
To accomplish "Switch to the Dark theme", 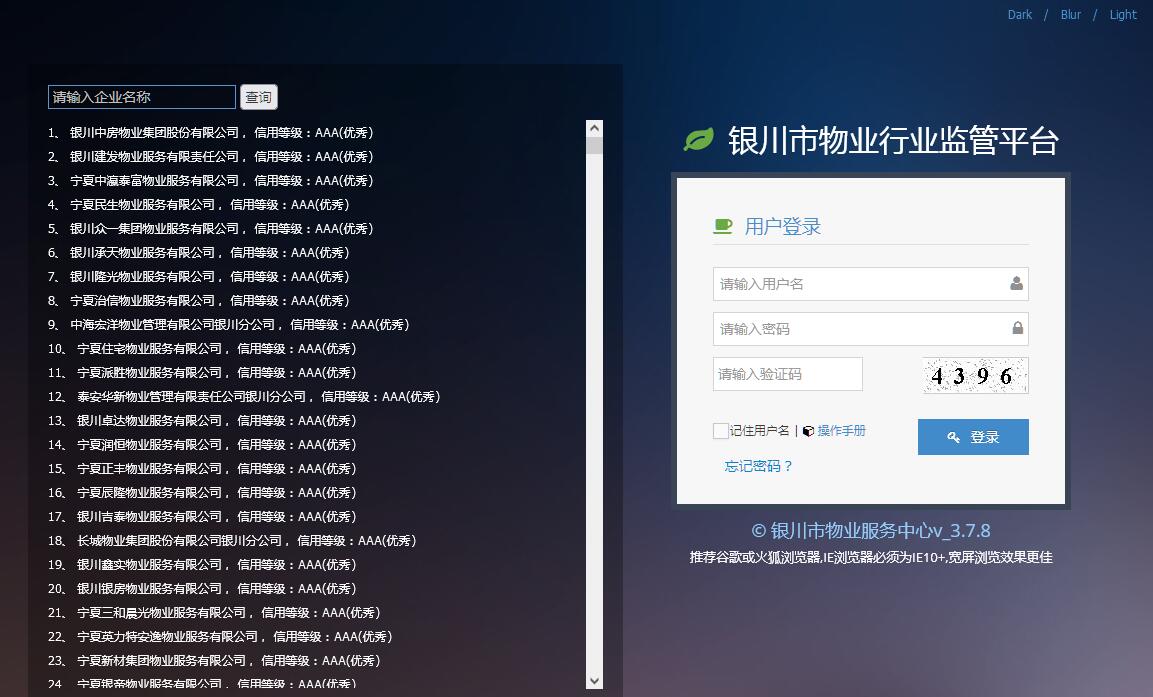I will pyautogui.click(x=1020, y=14).
